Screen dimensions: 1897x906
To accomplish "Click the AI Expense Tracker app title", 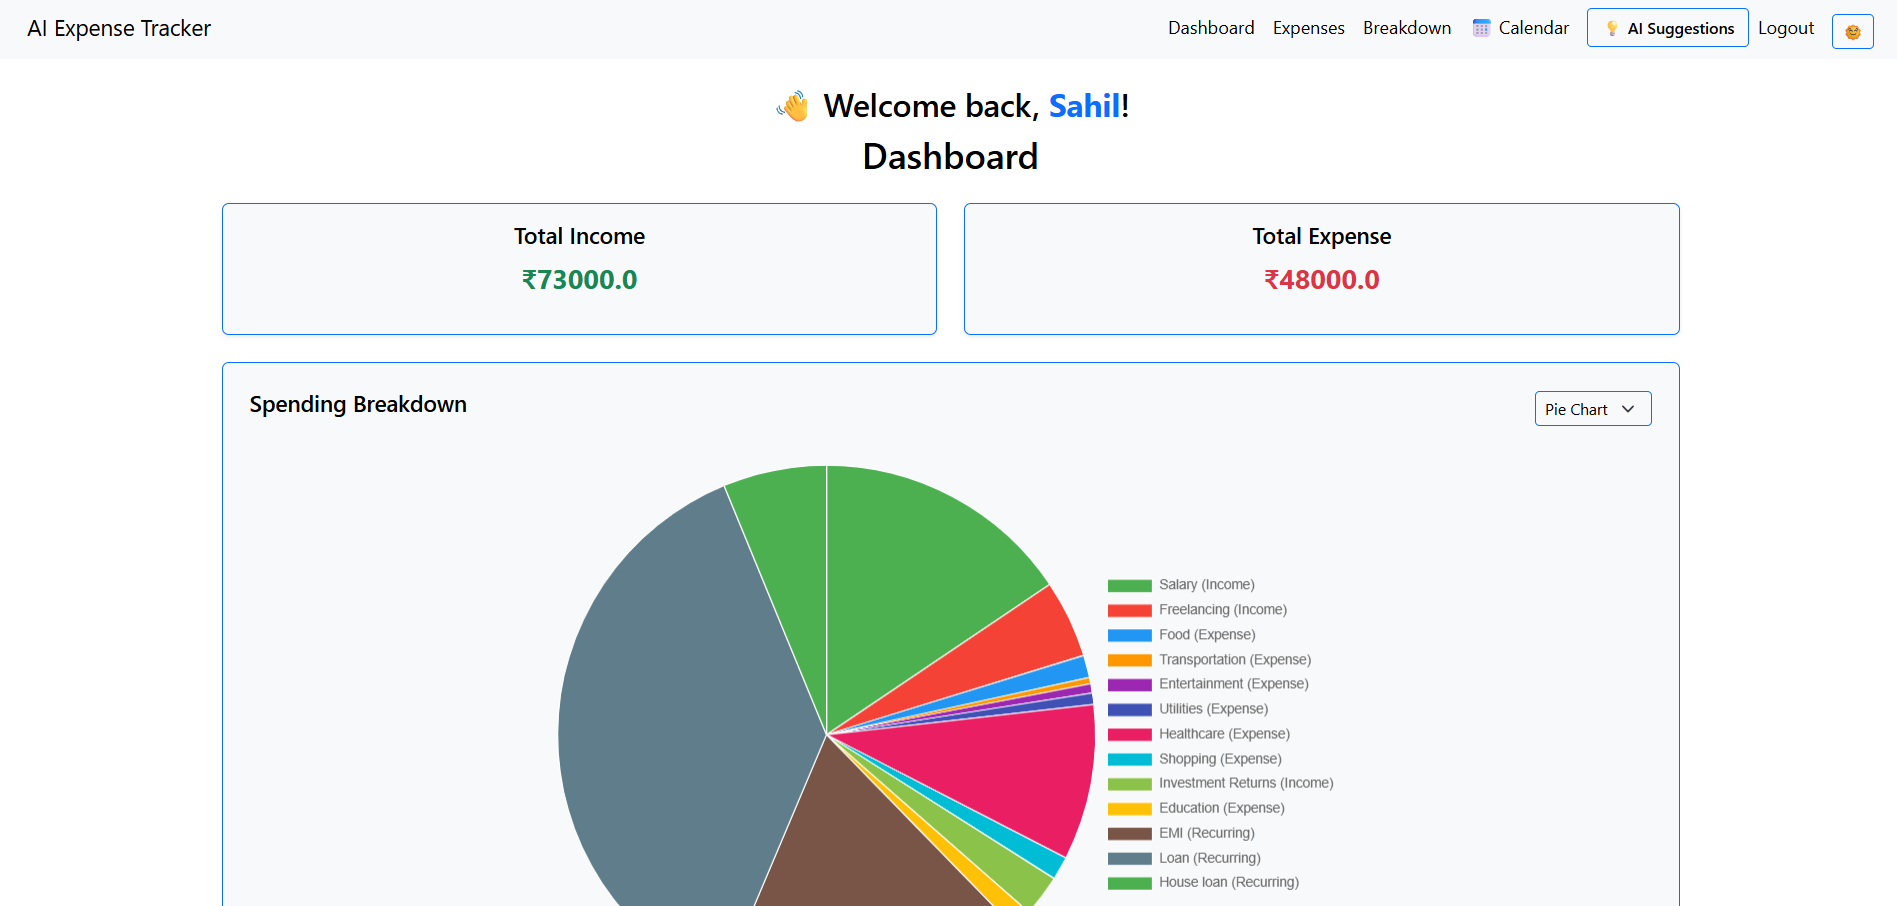I will coord(119,28).
